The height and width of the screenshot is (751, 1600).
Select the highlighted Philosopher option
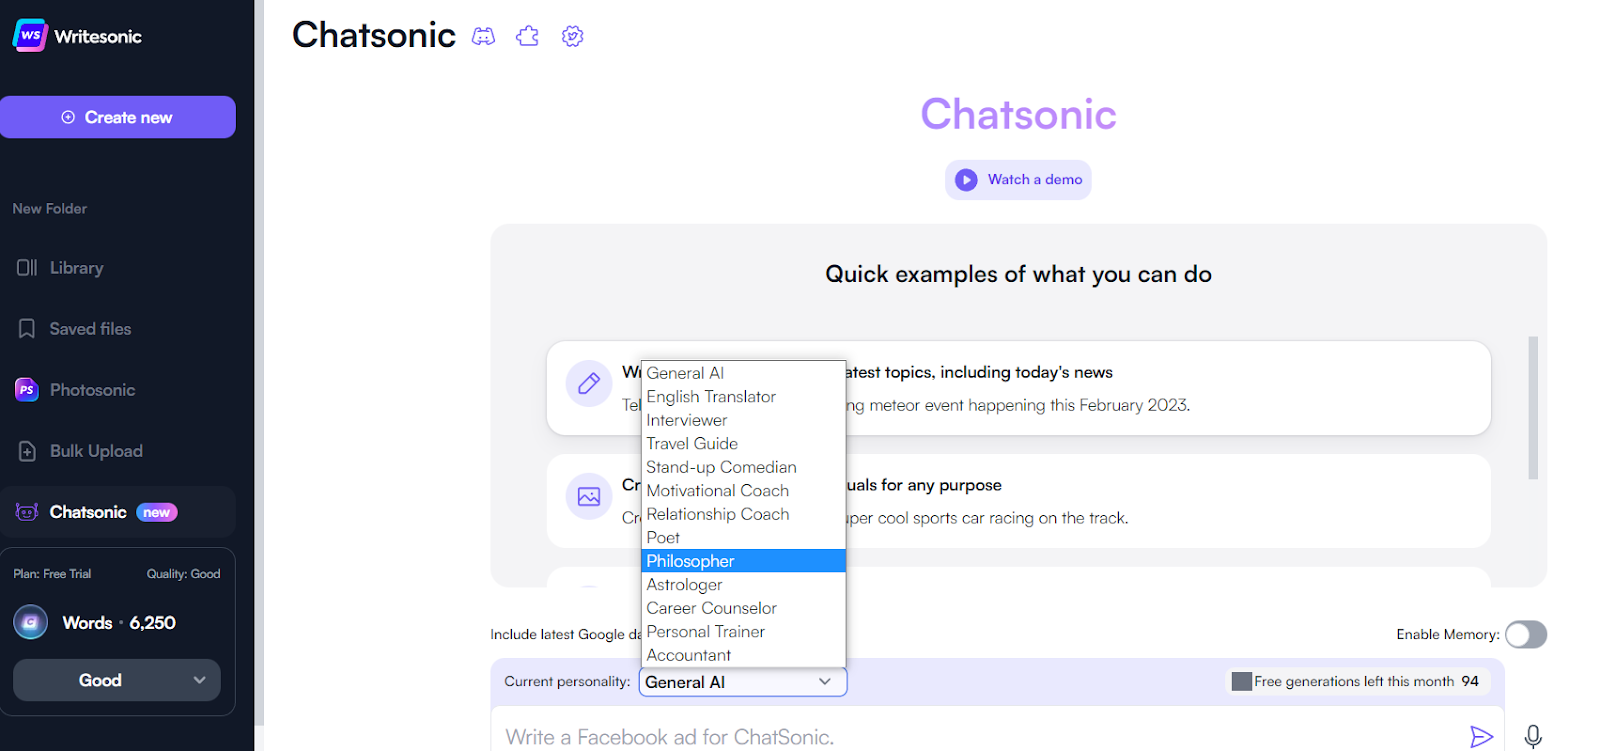743,561
